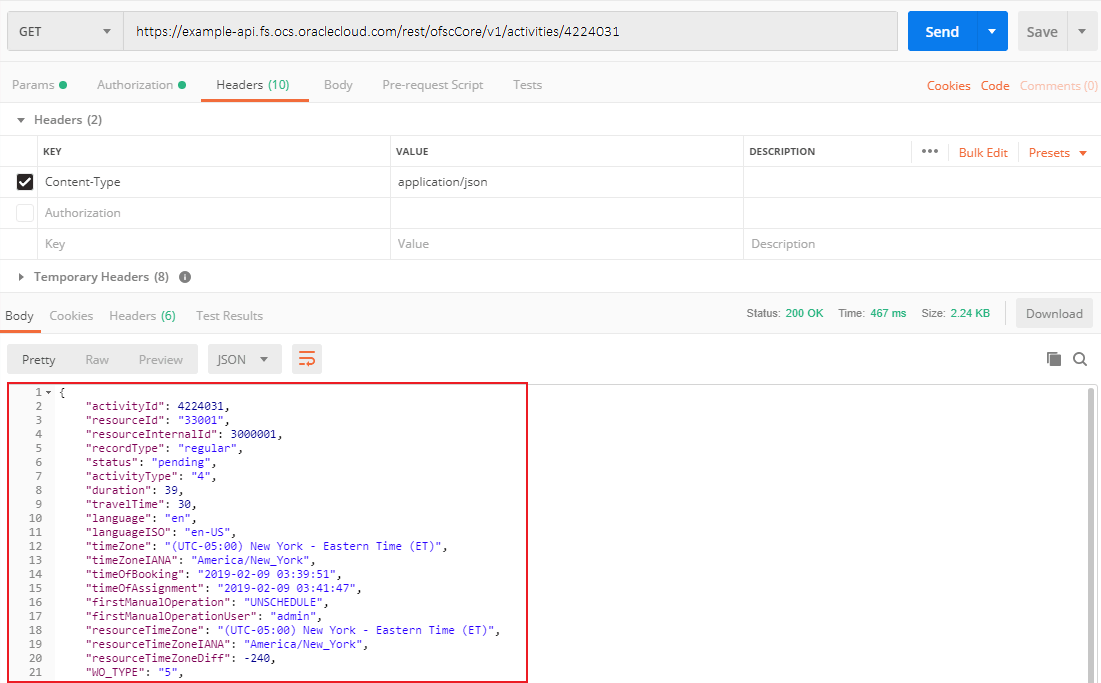
Task: Open the GET method dropdown
Action: click(65, 31)
